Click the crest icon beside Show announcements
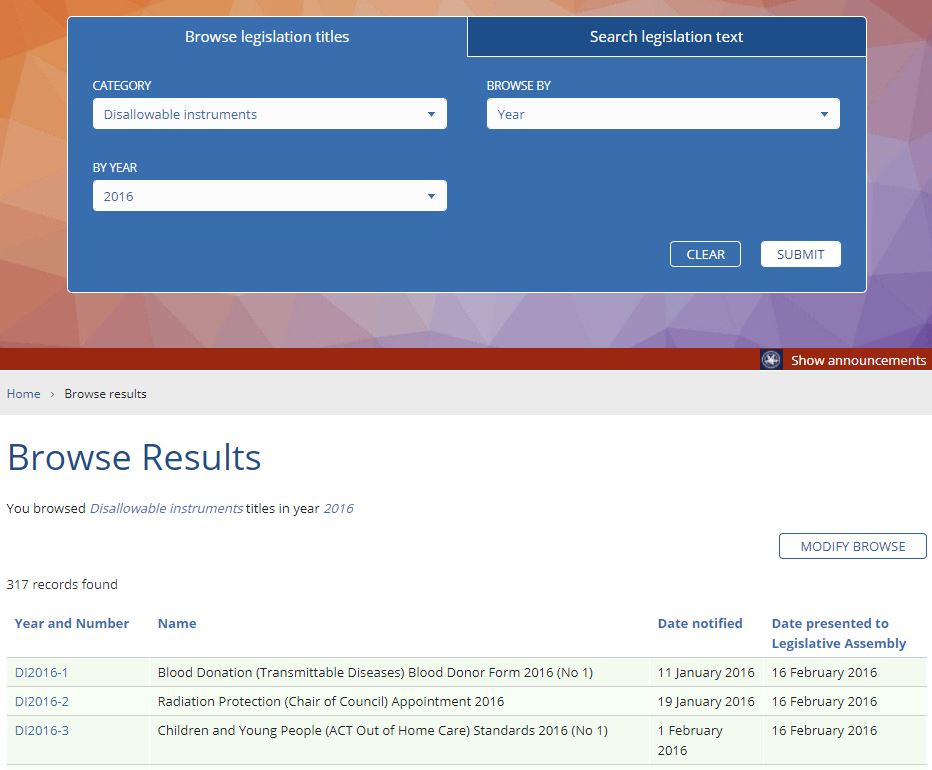The width and height of the screenshot is (932, 770). coord(771,360)
